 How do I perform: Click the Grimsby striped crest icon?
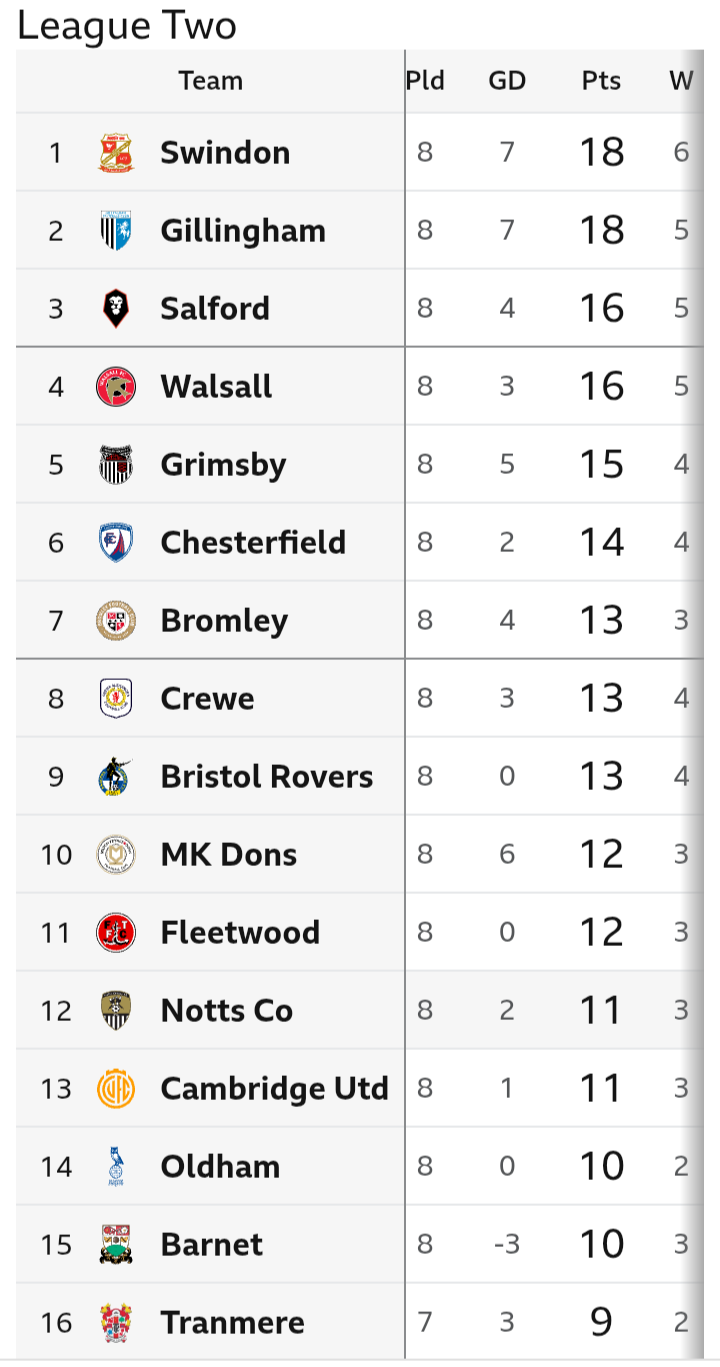116,464
